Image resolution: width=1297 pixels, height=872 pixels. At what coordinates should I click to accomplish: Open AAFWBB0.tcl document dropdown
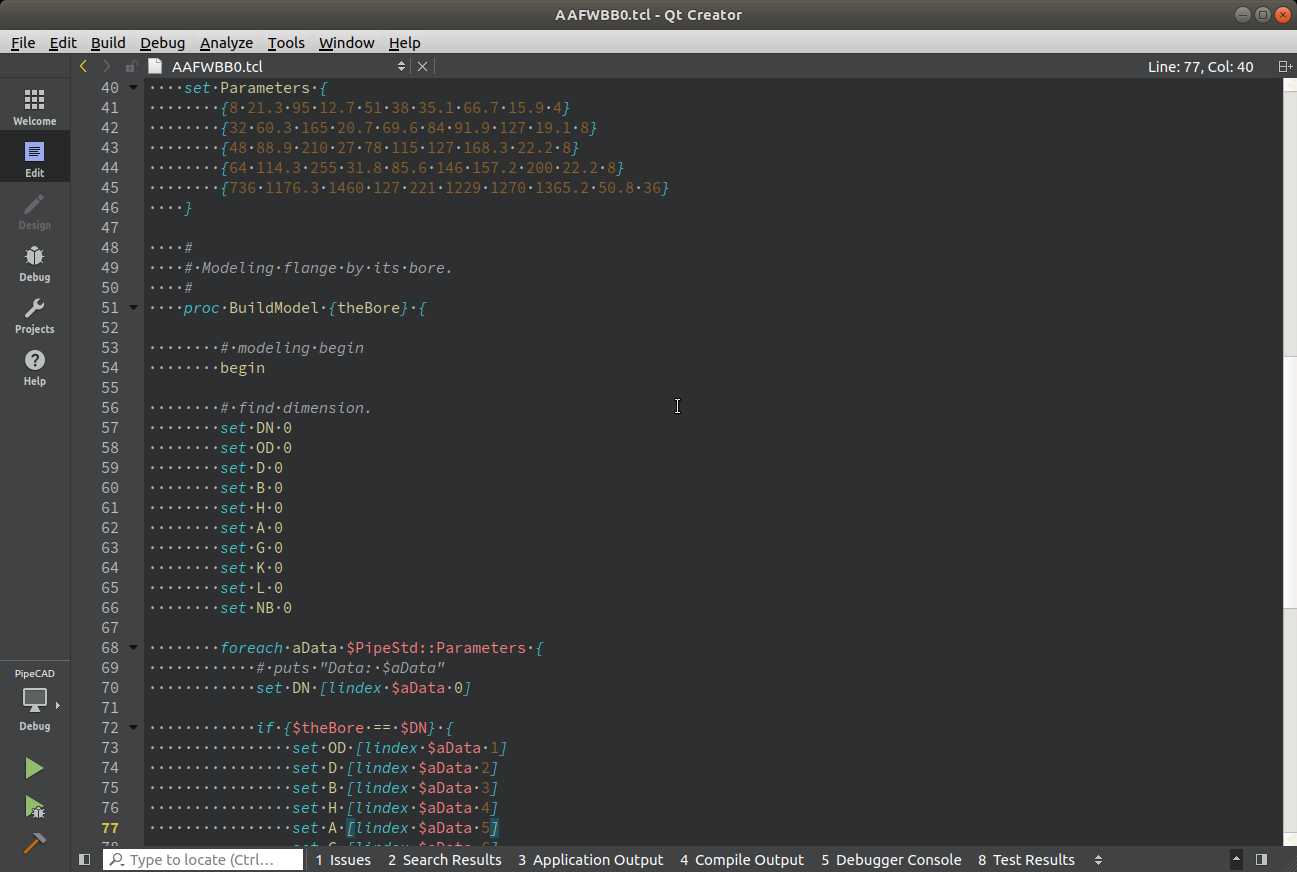pos(277,66)
